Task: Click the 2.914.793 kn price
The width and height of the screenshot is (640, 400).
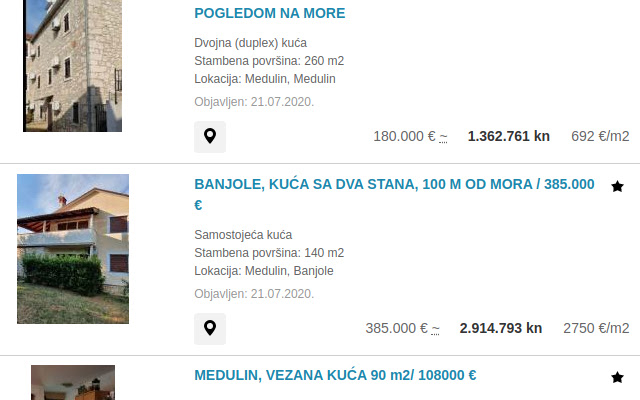Action: point(501,328)
